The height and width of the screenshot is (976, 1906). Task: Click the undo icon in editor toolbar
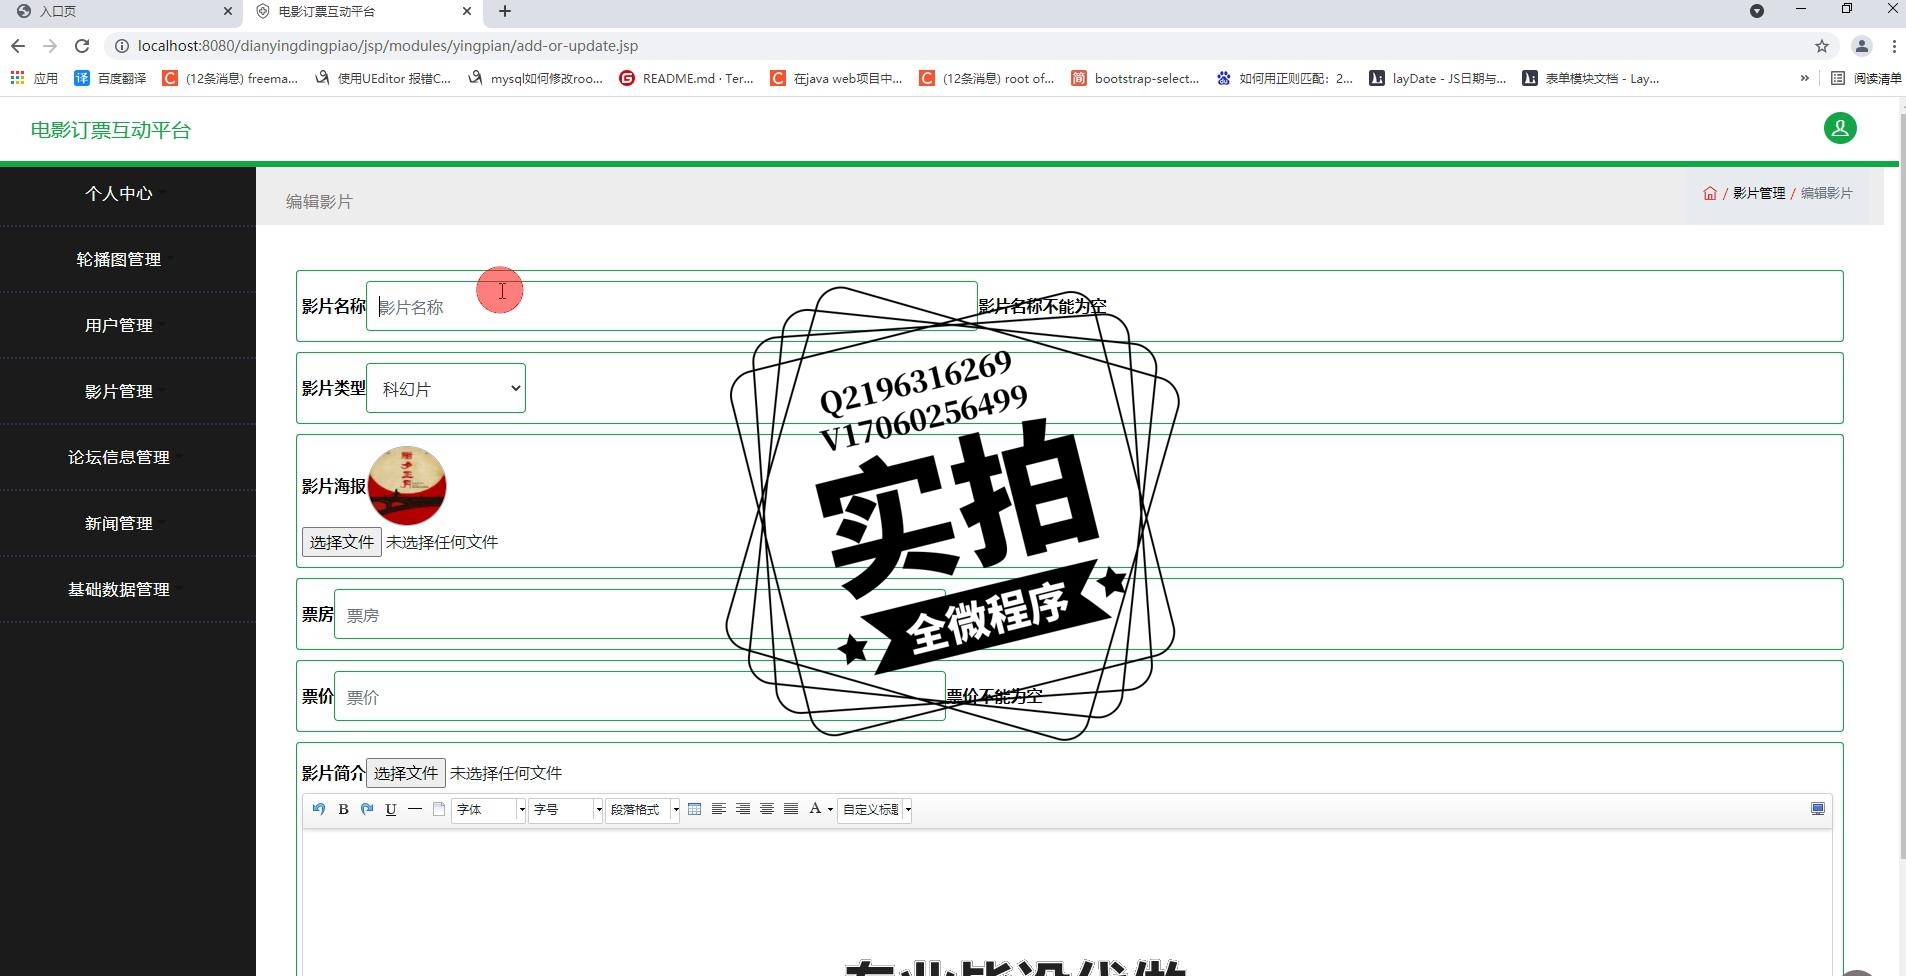click(x=319, y=809)
